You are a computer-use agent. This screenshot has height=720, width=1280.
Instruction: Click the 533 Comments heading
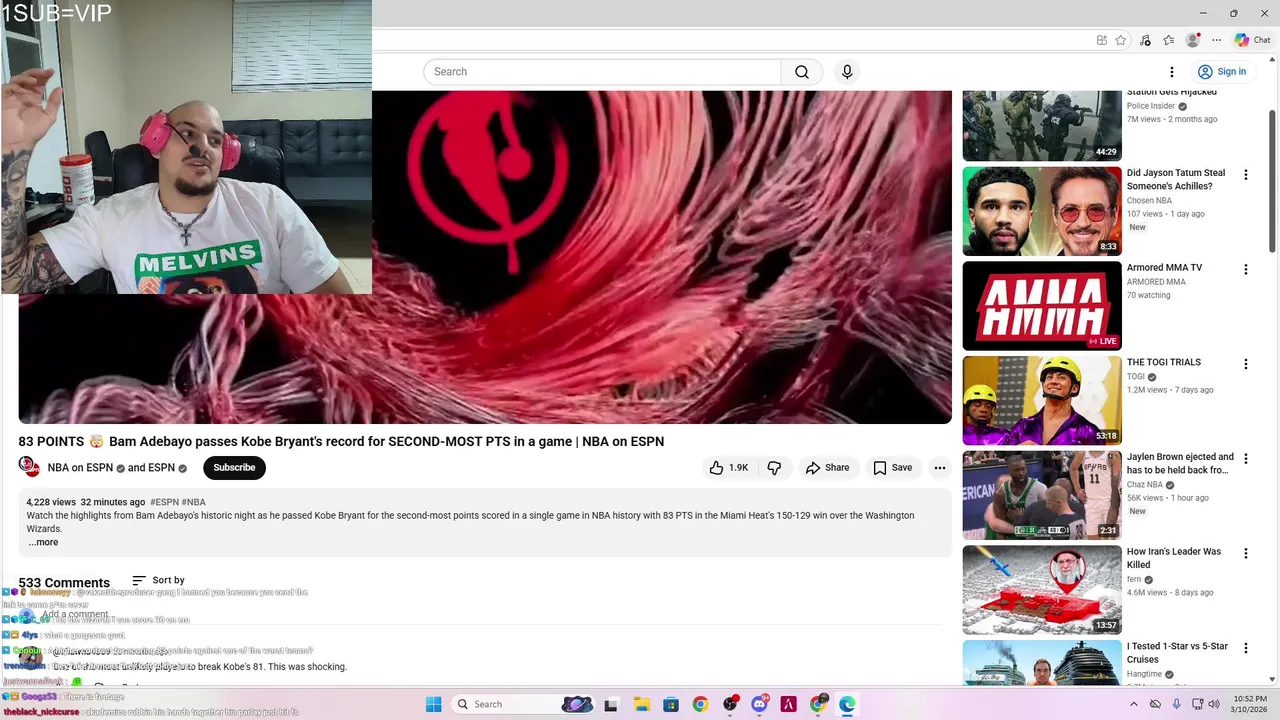[64, 582]
